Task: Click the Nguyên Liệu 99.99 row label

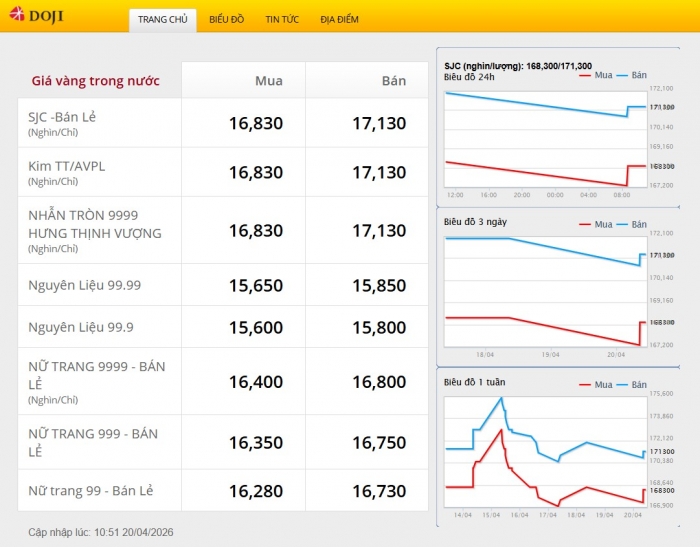Action: click(84, 285)
